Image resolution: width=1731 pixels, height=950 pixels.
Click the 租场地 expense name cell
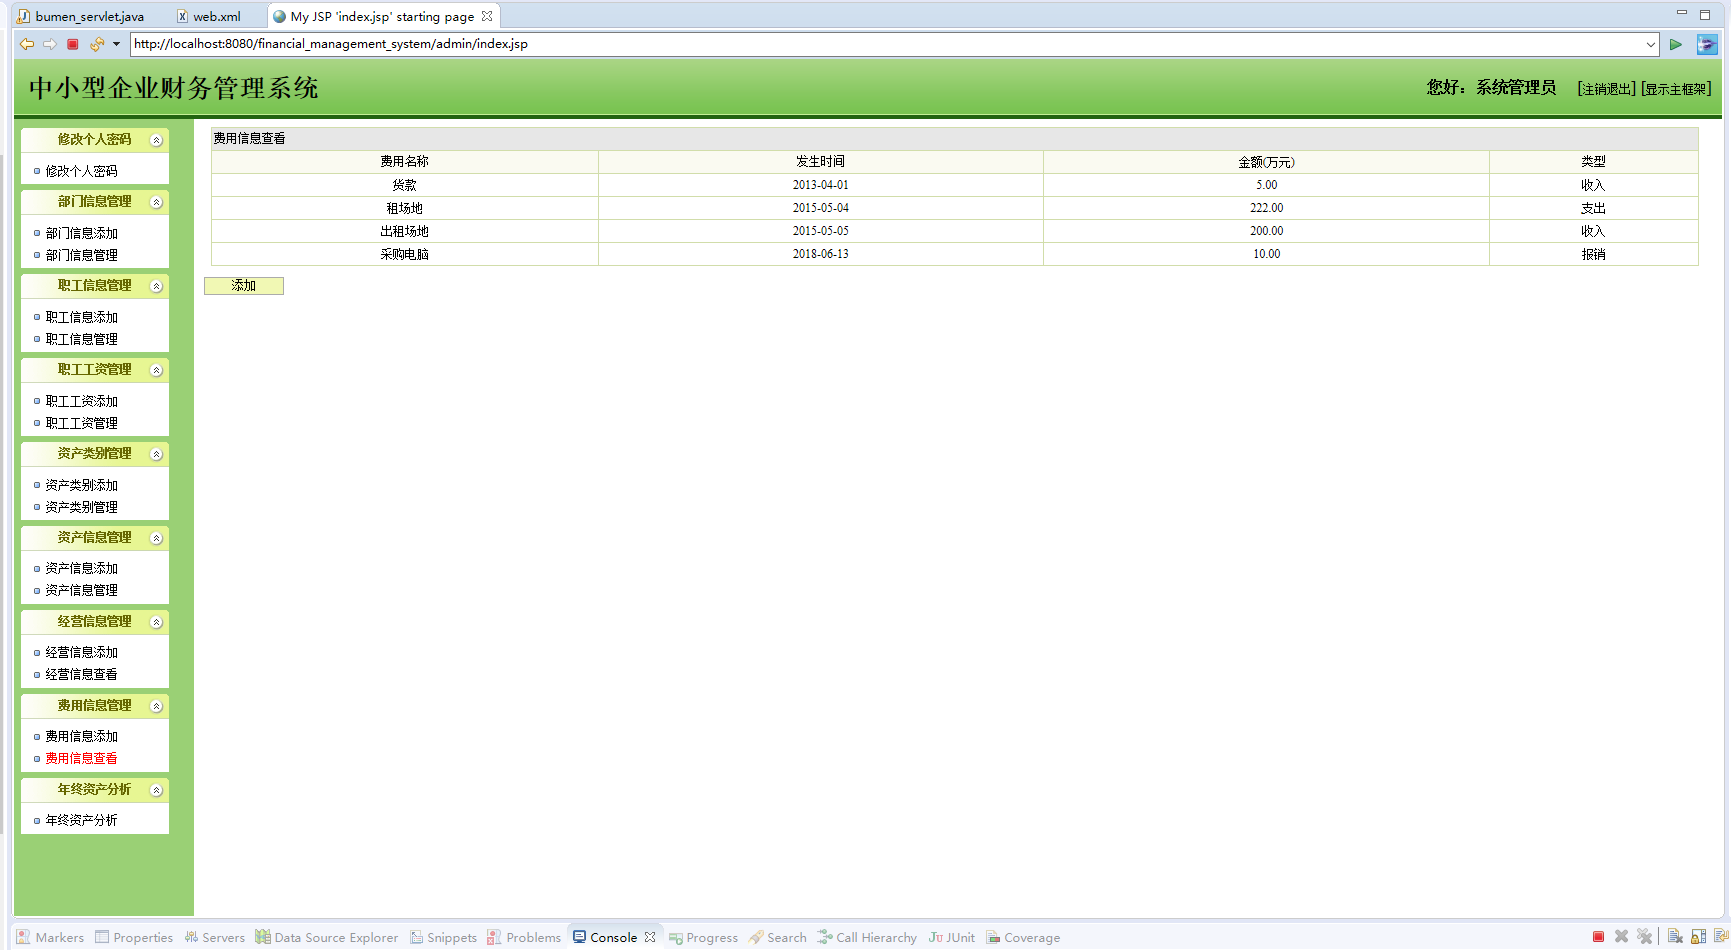(405, 208)
